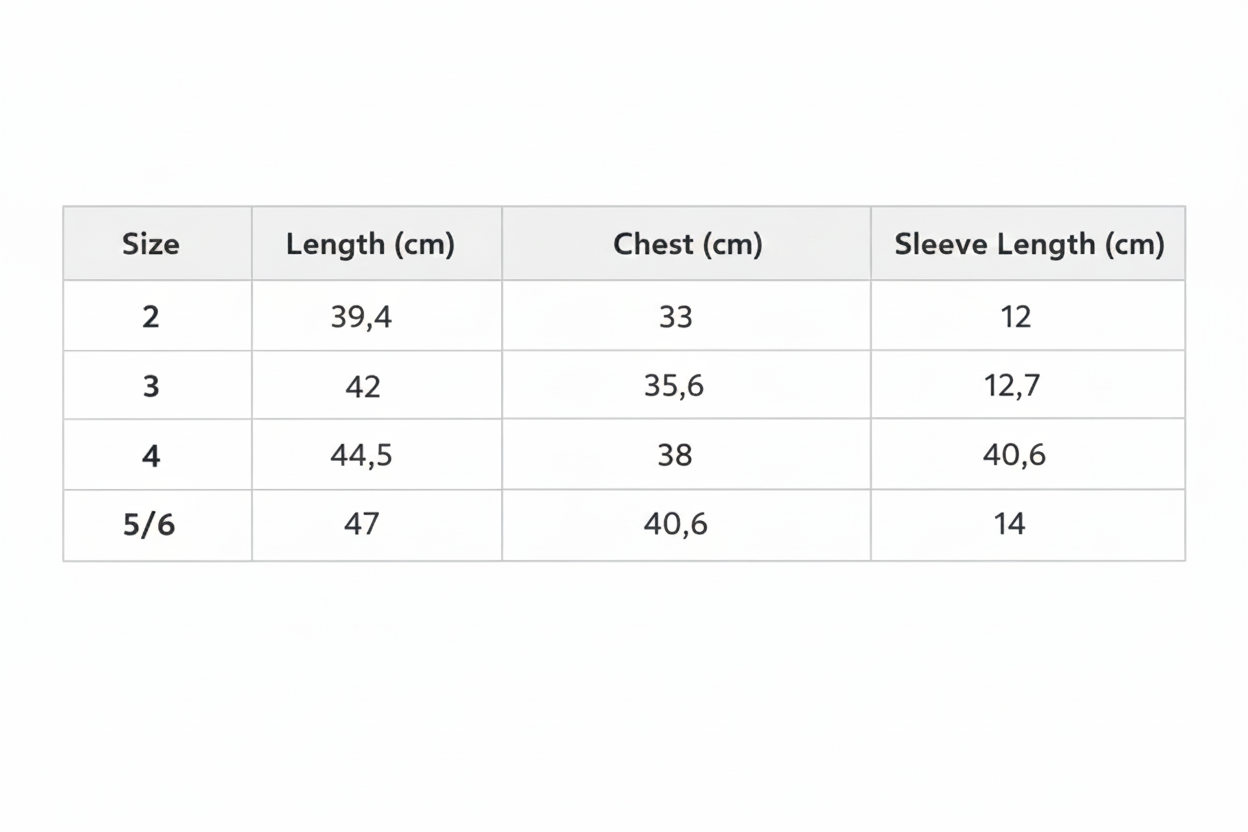
Task: Select the sleeve length cell for size 4
Action: (1014, 455)
